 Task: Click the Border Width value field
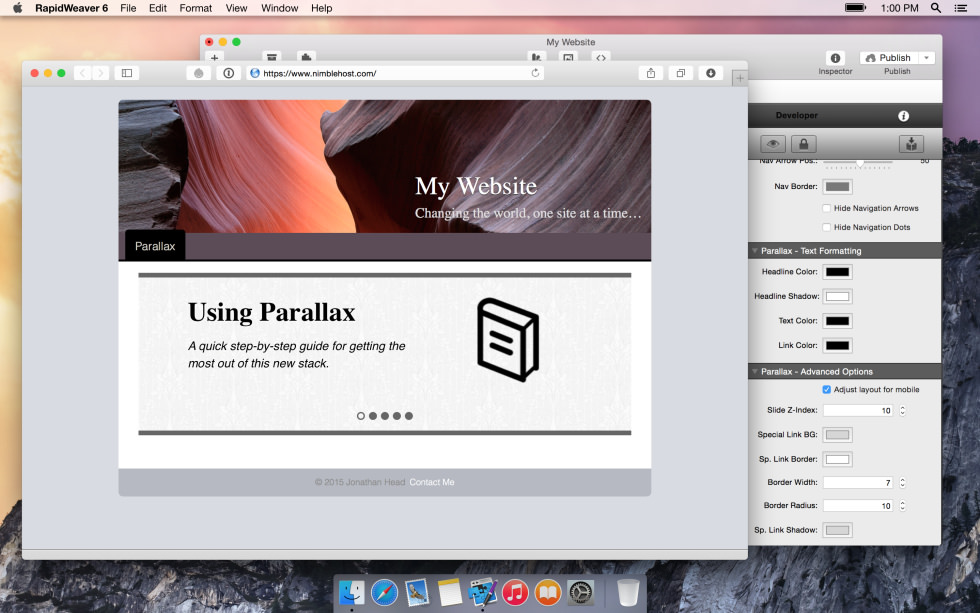pos(859,482)
